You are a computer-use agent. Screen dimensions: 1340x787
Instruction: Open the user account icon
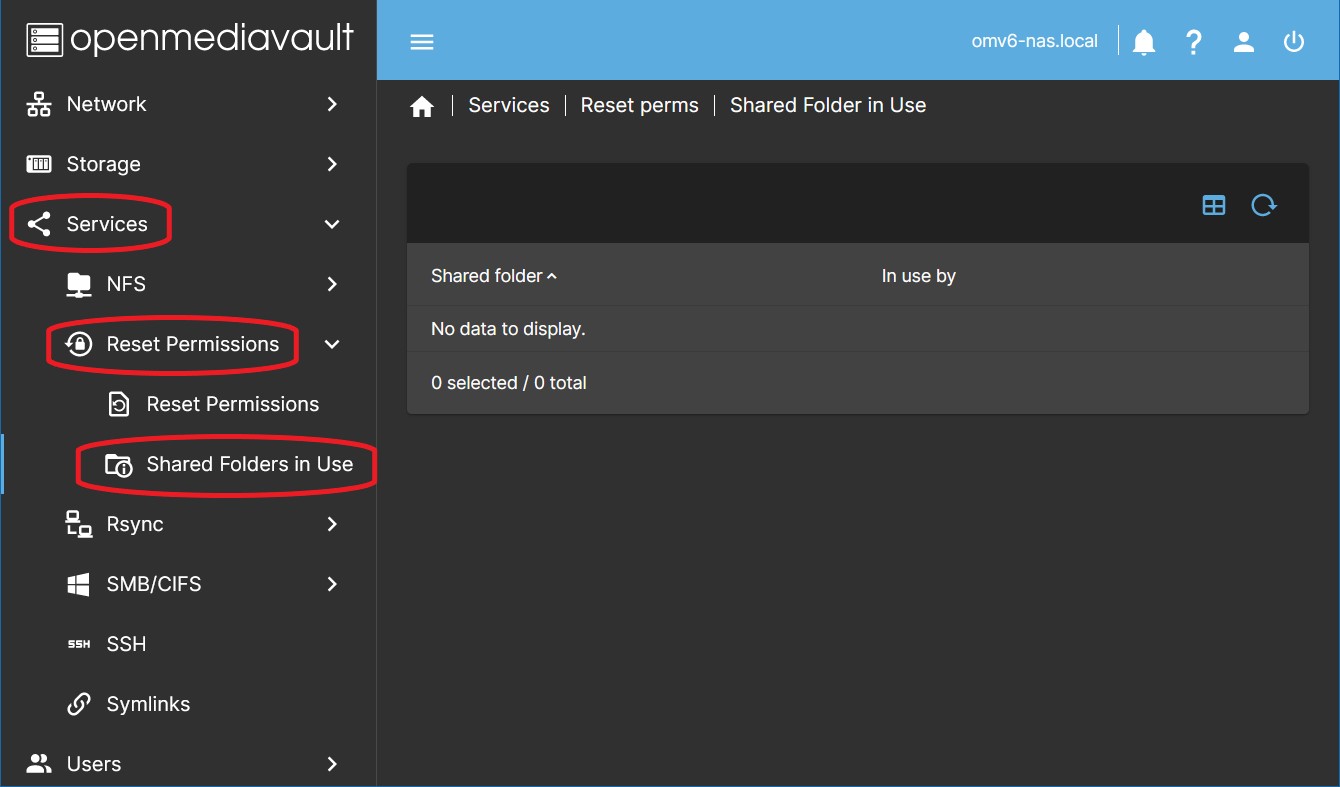[x=1244, y=42]
